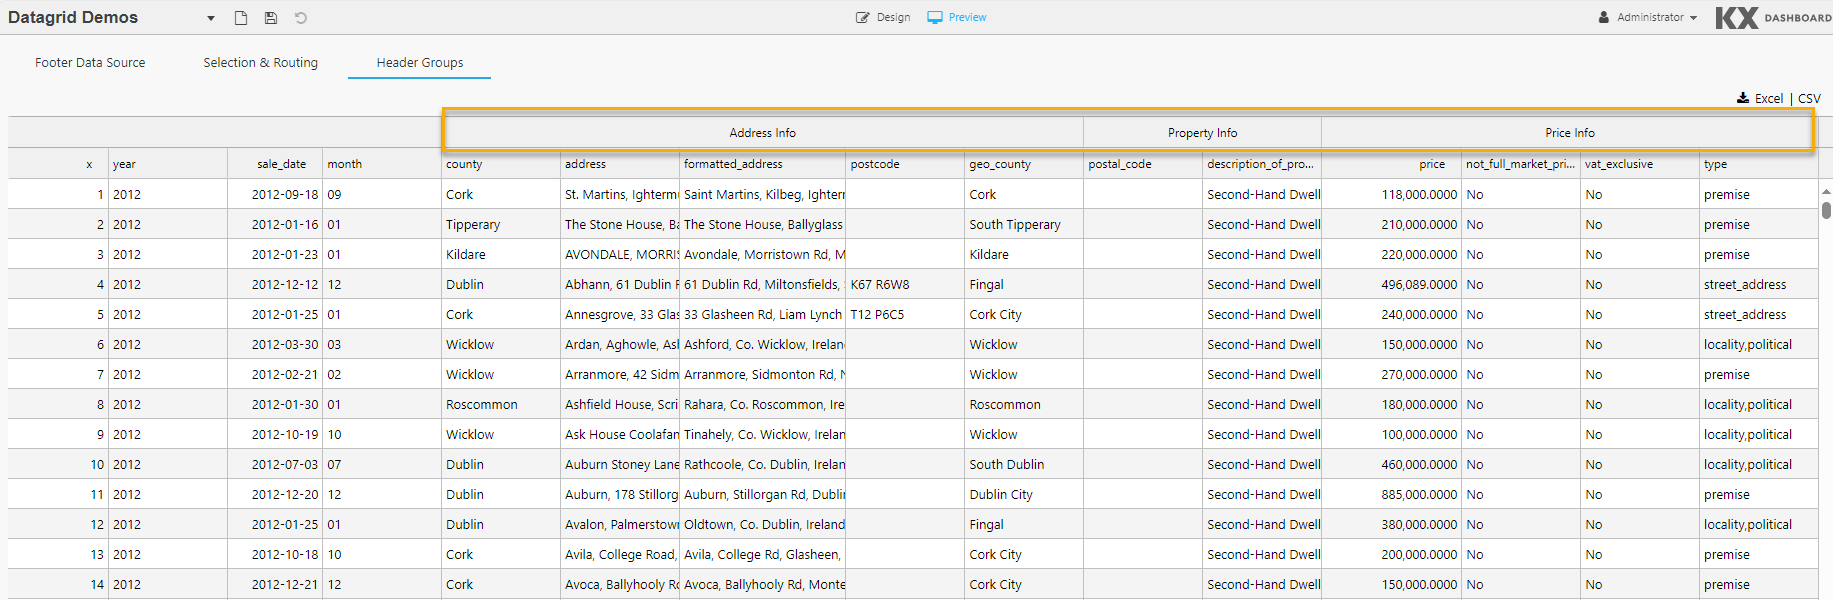Image resolution: width=1833 pixels, height=600 pixels.
Task: Sort by the sale_date column header
Action: (x=281, y=164)
